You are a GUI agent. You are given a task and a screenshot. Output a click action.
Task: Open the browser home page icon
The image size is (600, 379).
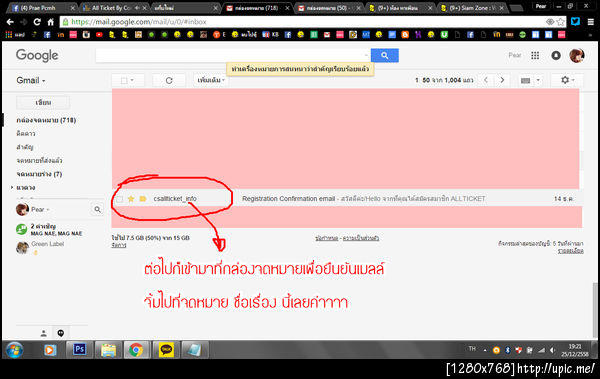click(51, 22)
